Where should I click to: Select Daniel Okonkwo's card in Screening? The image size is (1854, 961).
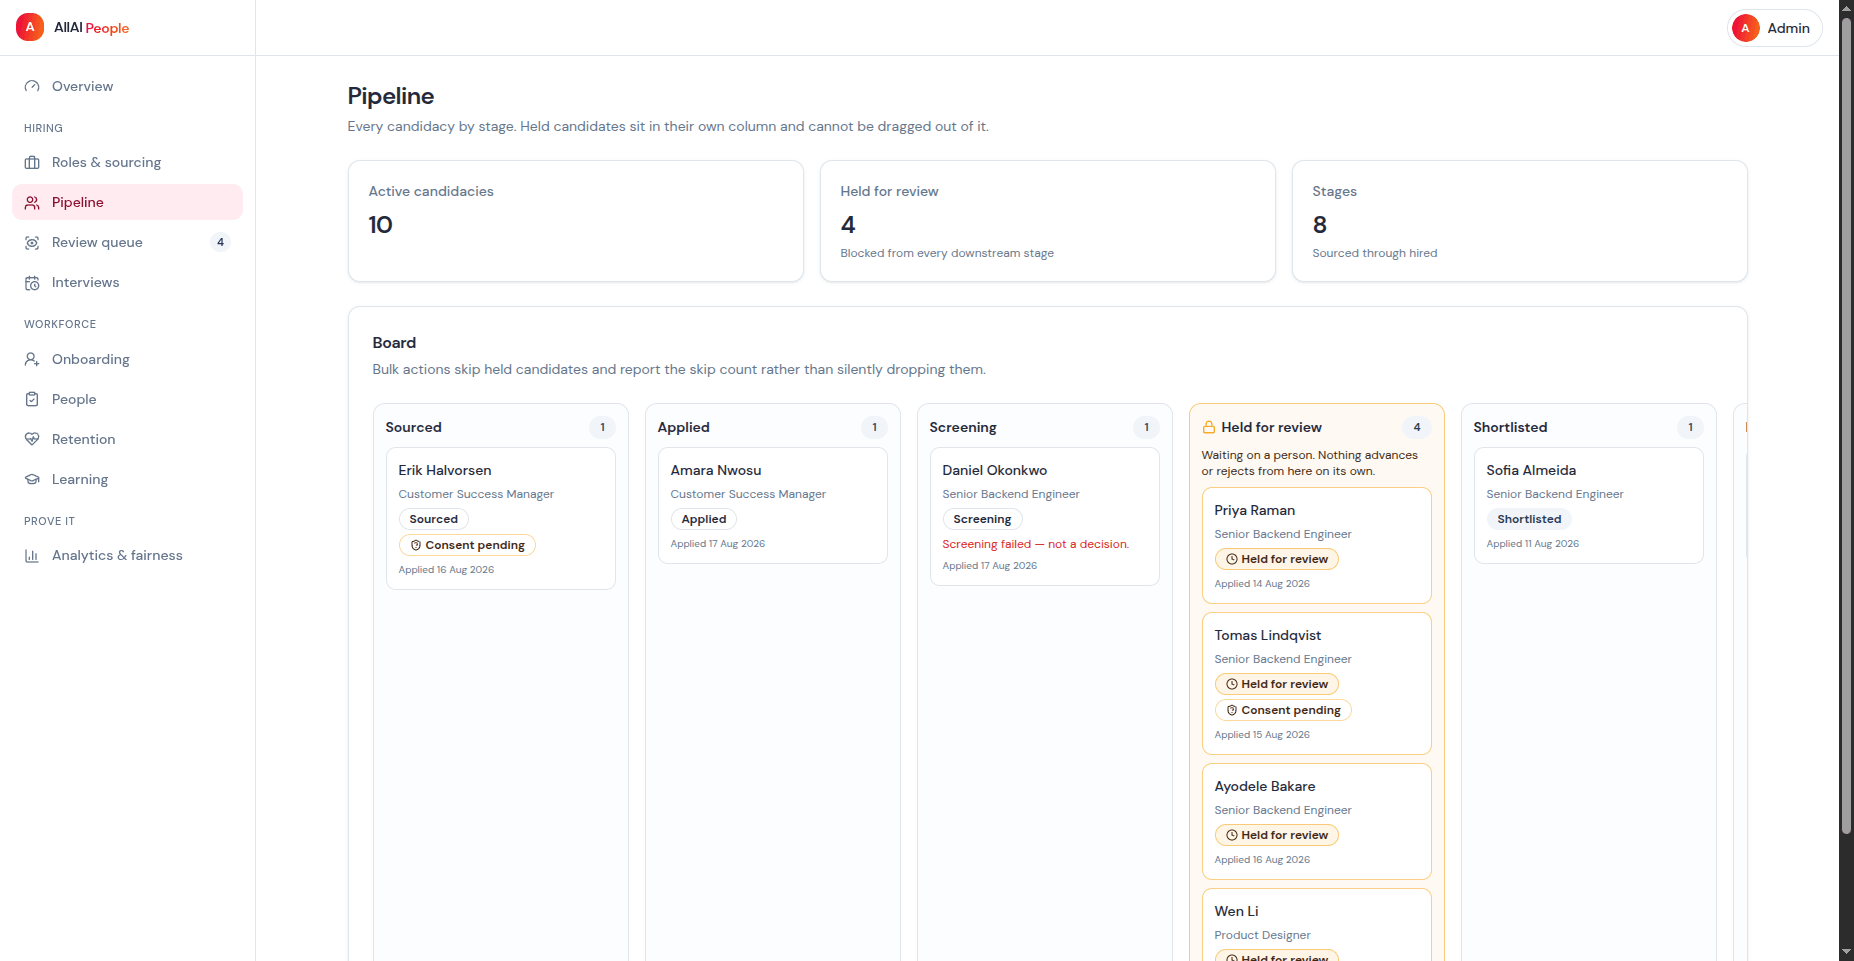coord(1044,516)
